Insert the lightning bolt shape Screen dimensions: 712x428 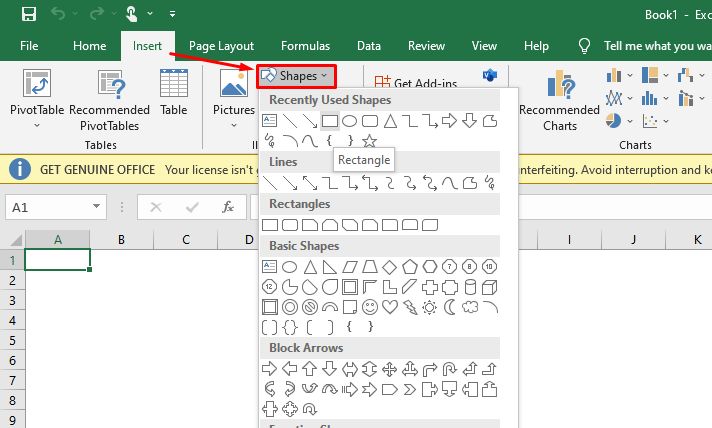point(410,306)
